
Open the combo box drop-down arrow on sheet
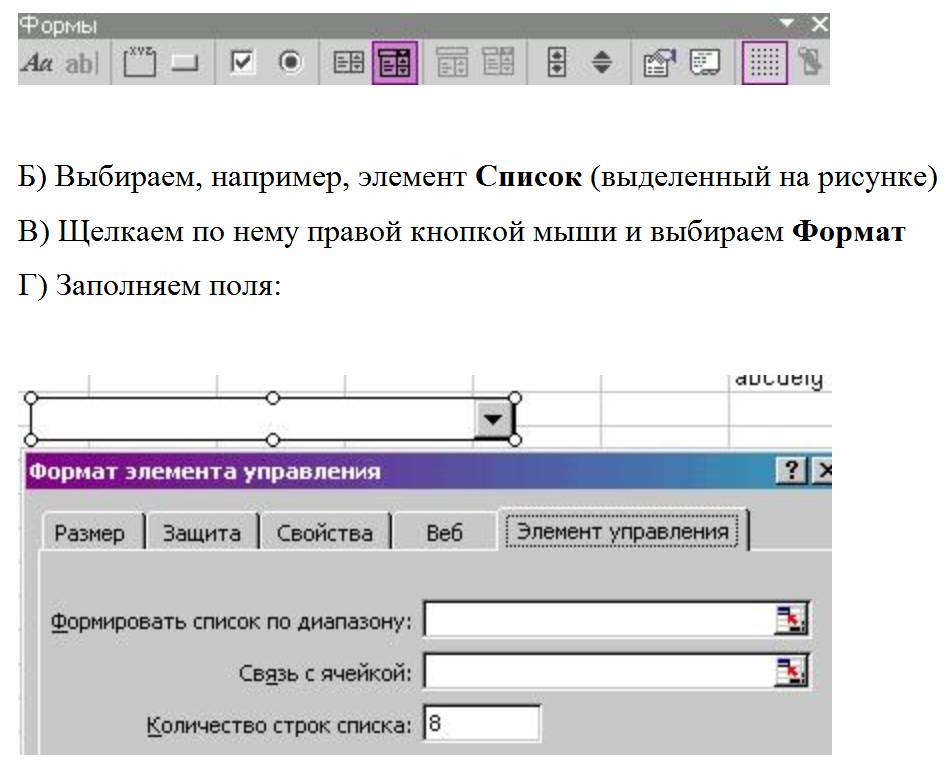493,419
